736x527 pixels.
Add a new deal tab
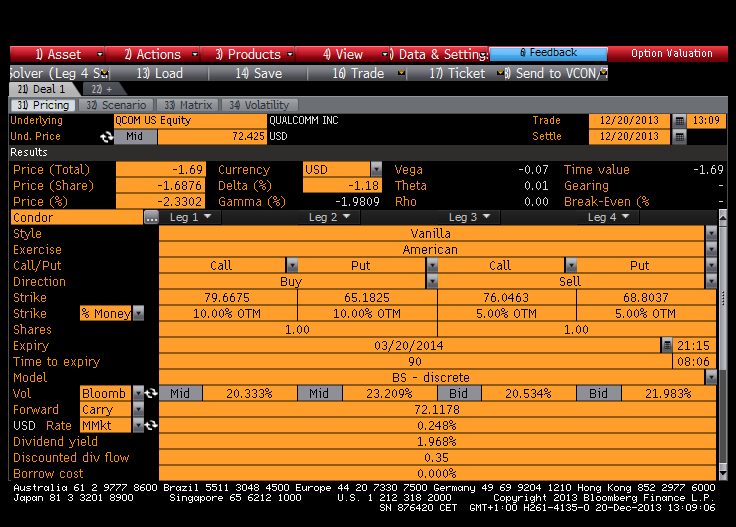(x=102, y=89)
